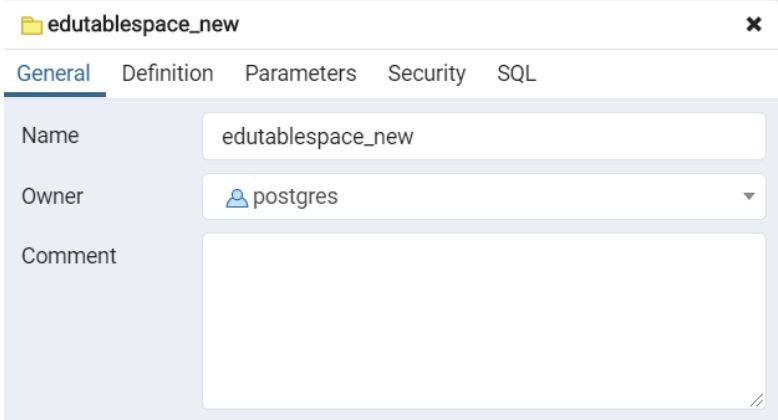Switch to the Definition tab
The image size is (778, 420).
pos(167,73)
